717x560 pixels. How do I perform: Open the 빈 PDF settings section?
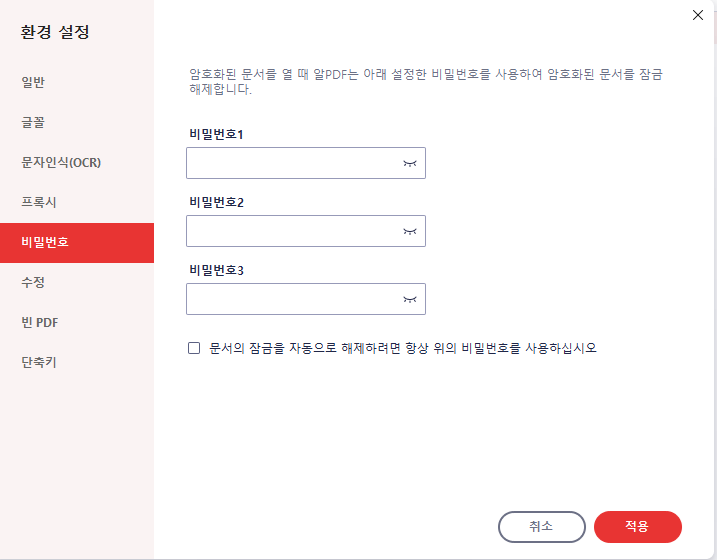tap(77, 322)
